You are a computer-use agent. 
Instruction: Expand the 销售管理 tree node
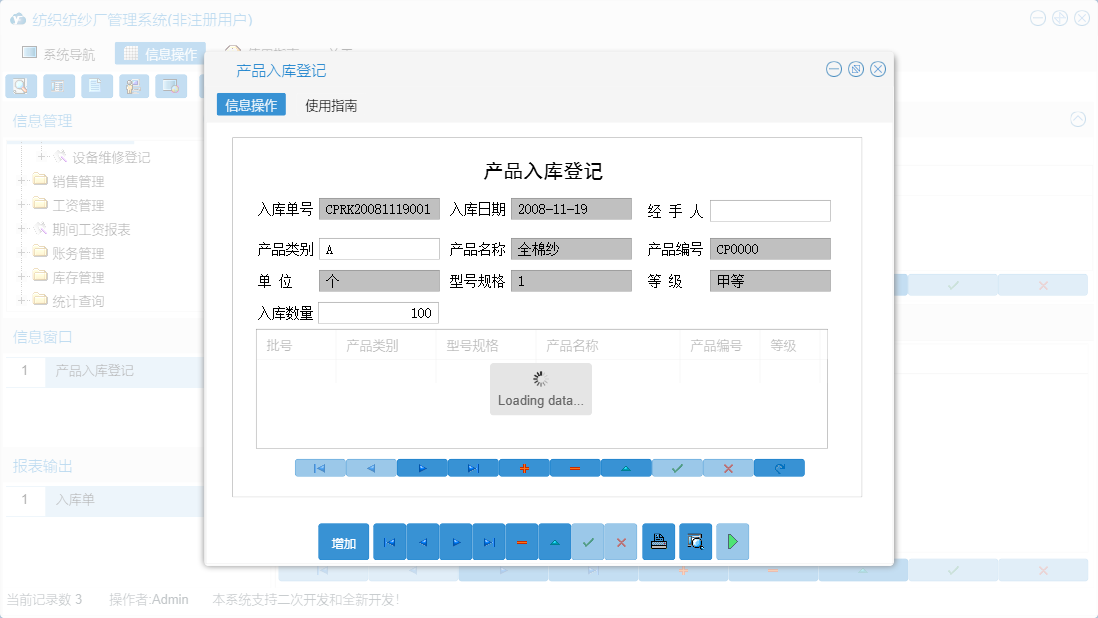pos(22,181)
